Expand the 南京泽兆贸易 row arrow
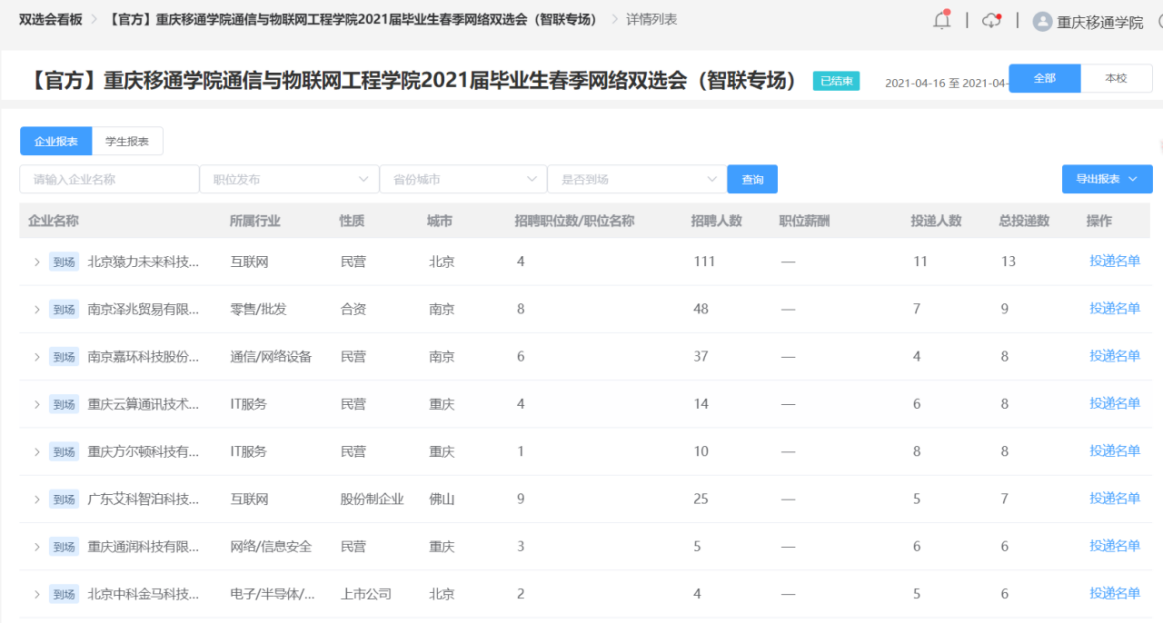Screen dimensions: 1163x623 (37, 310)
